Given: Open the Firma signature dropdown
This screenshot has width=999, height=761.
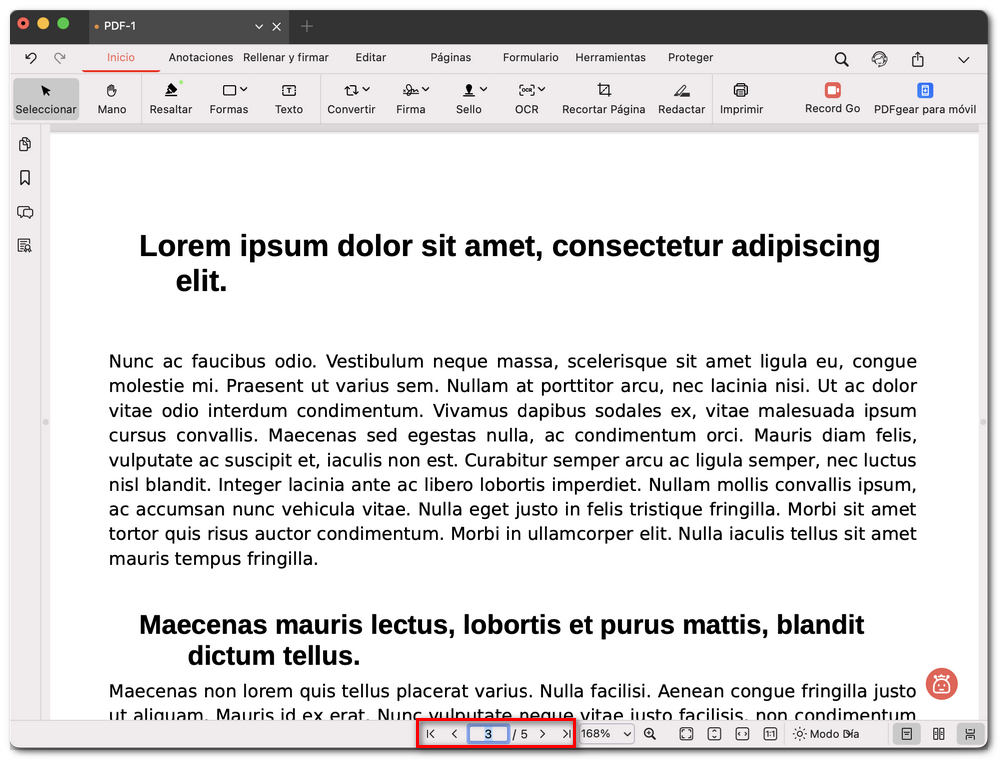Looking at the screenshot, I should click(411, 97).
